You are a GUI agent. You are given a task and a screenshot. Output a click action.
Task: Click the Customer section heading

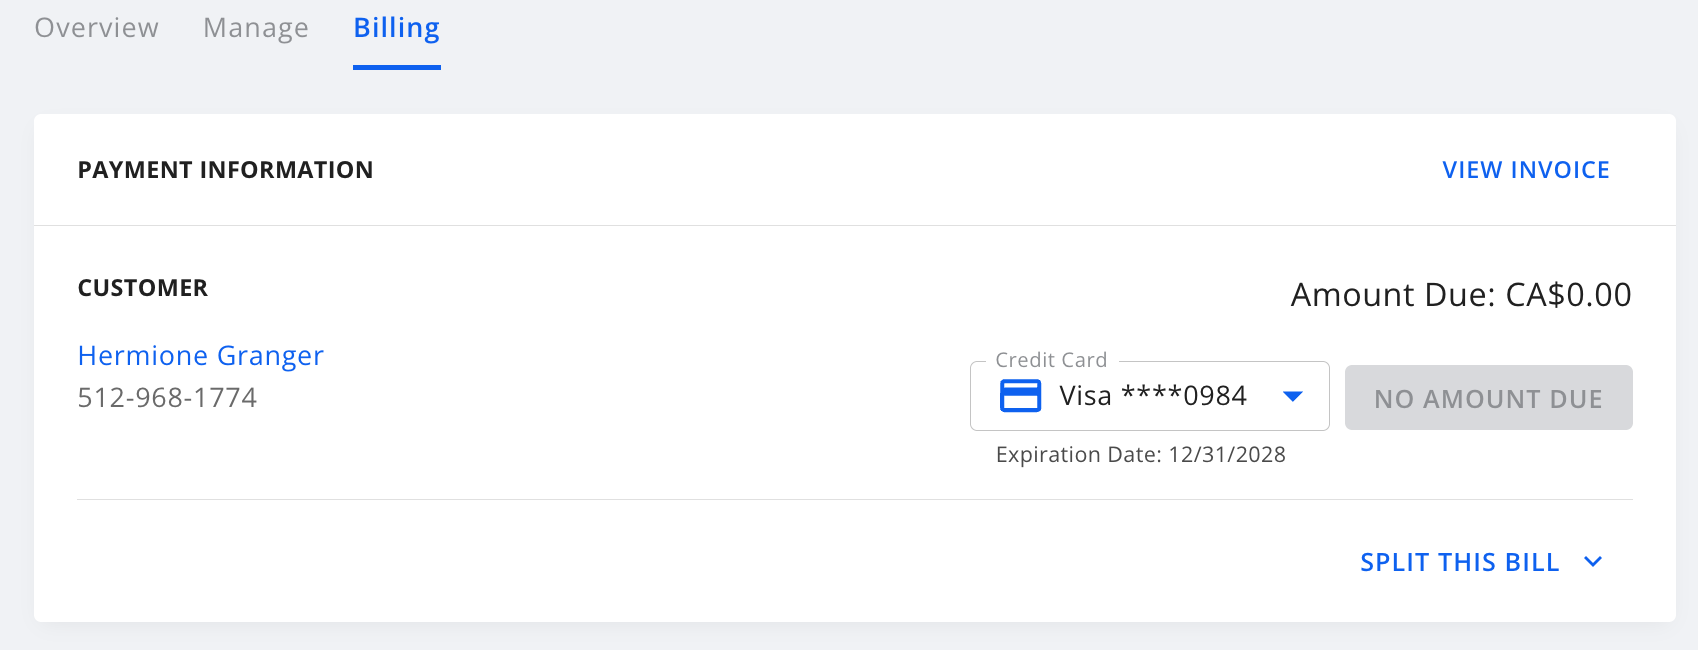(x=143, y=288)
